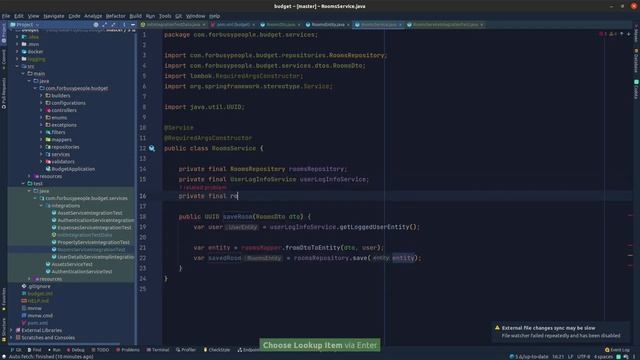Select the mappers package
Viewport: 640px width, 360px height.
61,140
